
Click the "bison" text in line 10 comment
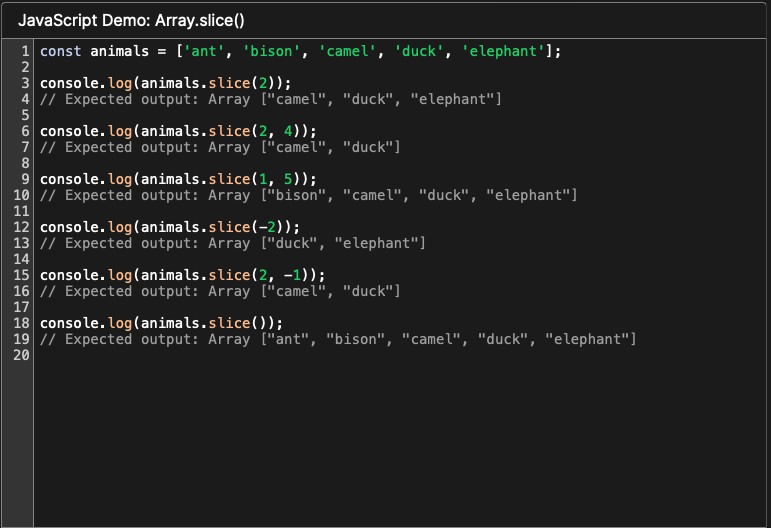296,195
